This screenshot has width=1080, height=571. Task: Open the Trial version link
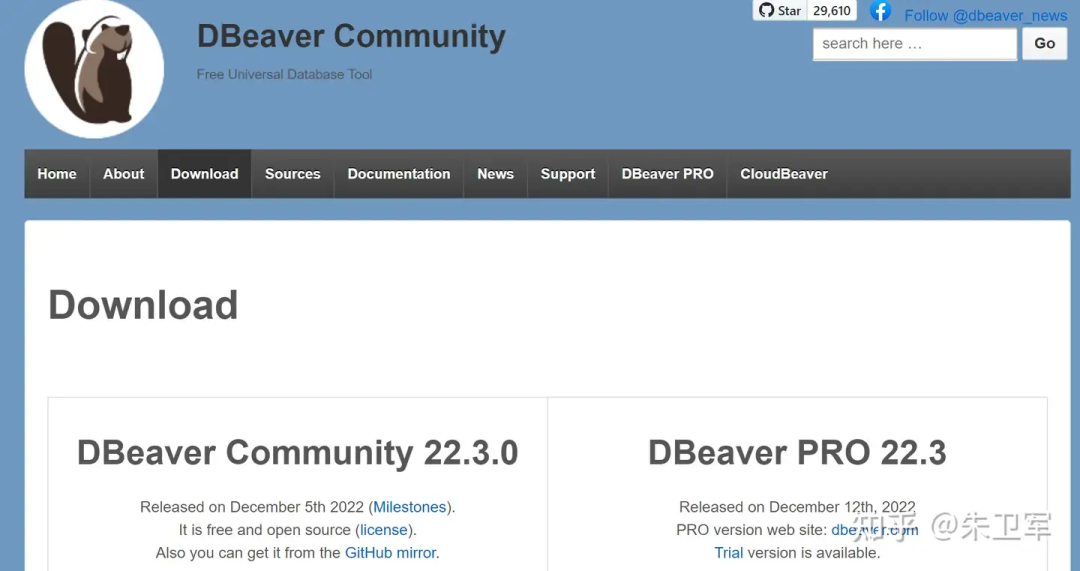(x=729, y=552)
